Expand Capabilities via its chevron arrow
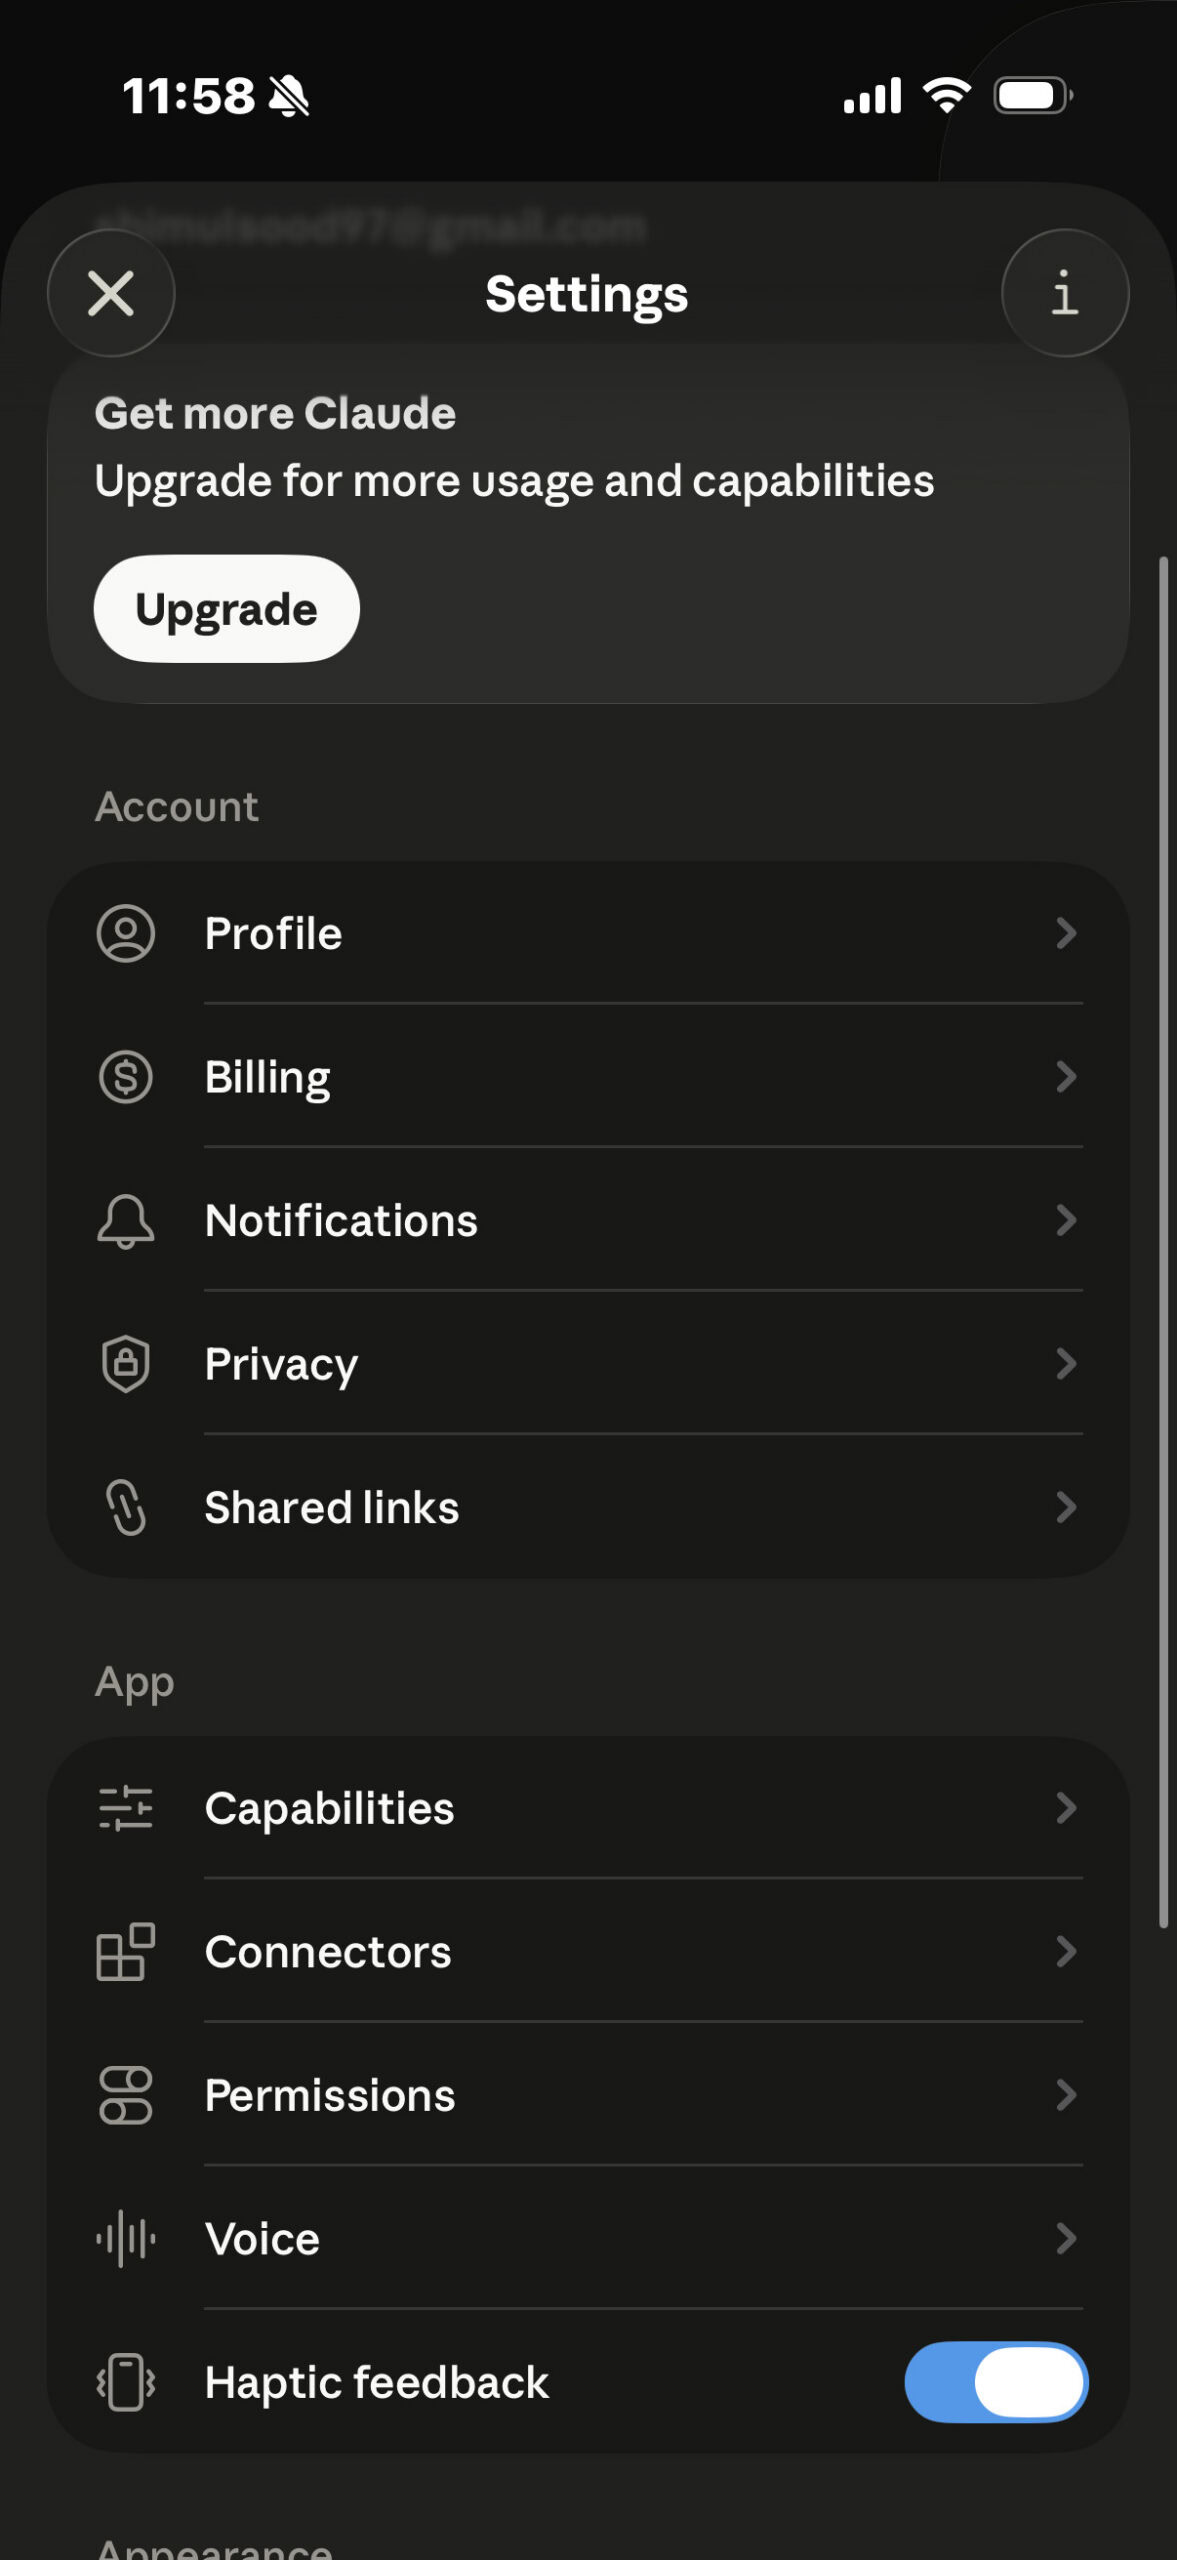This screenshot has width=1177, height=2560. [x=1066, y=1808]
